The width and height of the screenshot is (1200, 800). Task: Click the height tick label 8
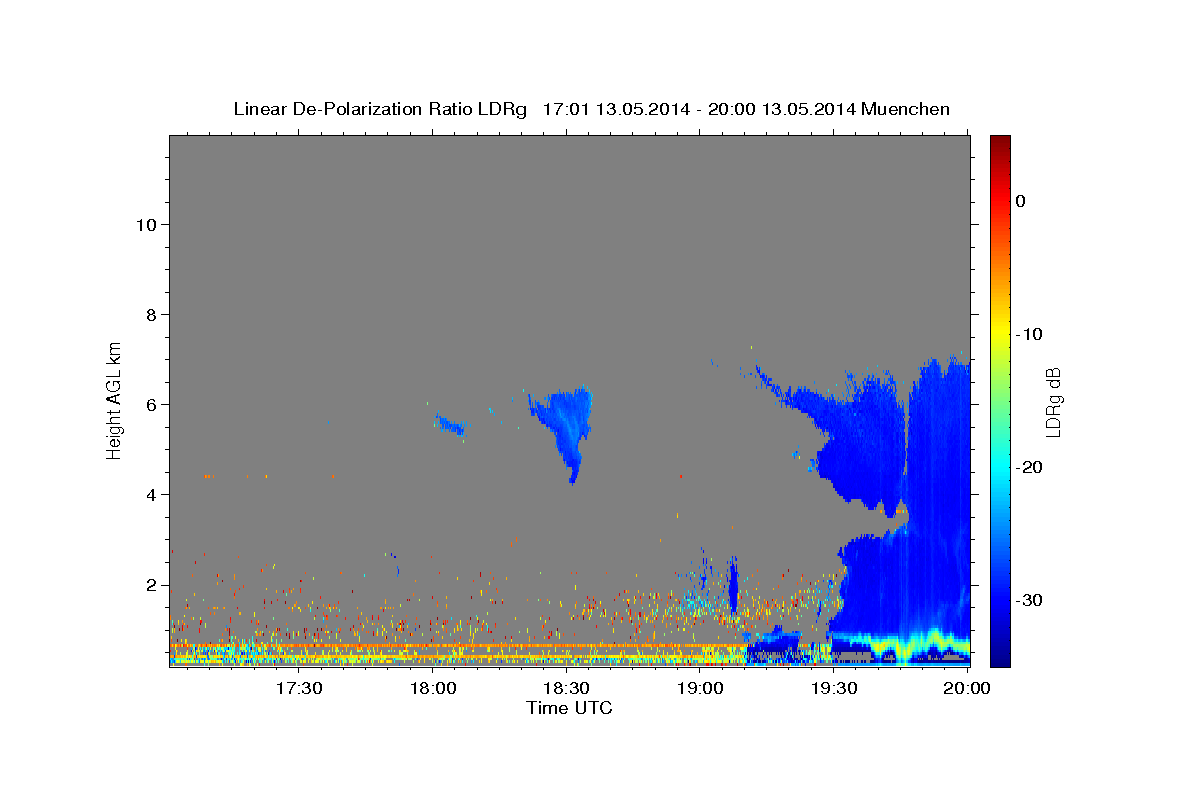point(151,314)
